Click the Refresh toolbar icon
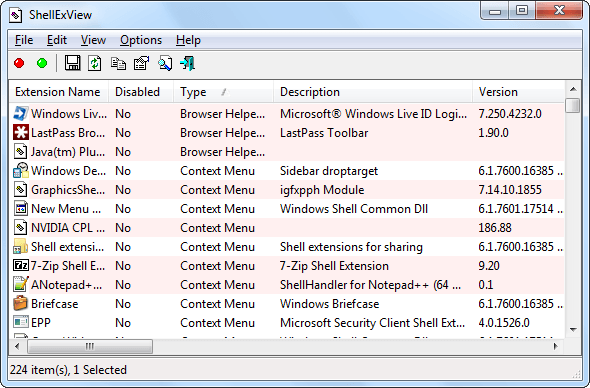Screen dimensions: 590x388 click(x=94, y=63)
